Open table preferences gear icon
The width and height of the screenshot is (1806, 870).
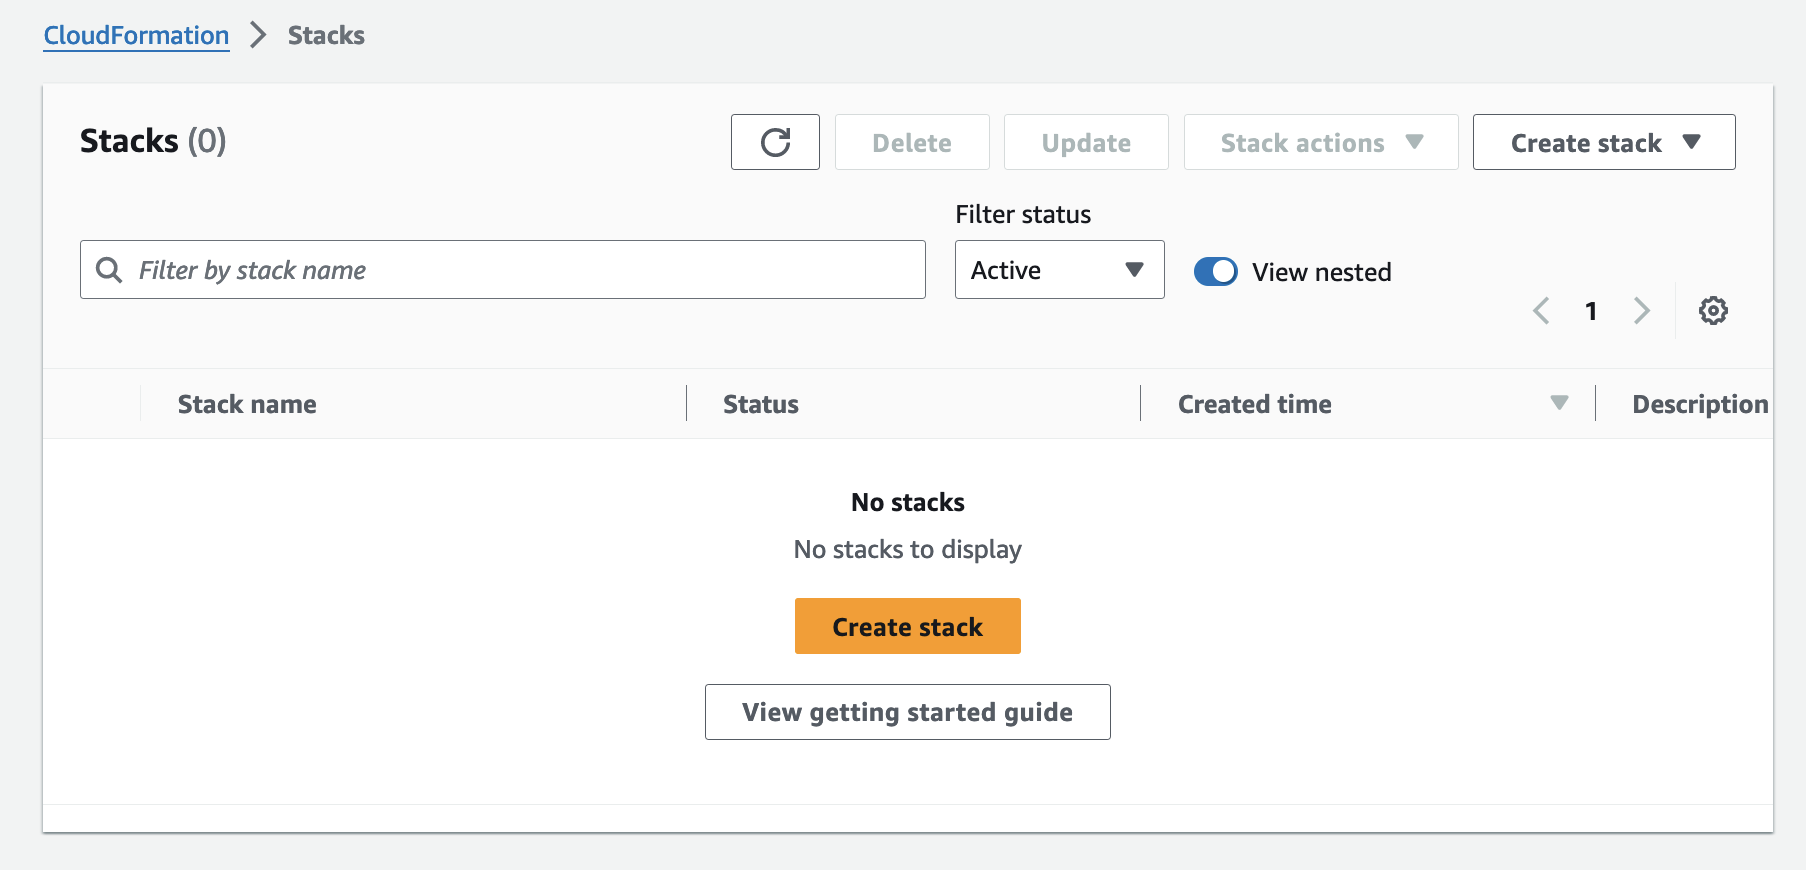[1713, 311]
